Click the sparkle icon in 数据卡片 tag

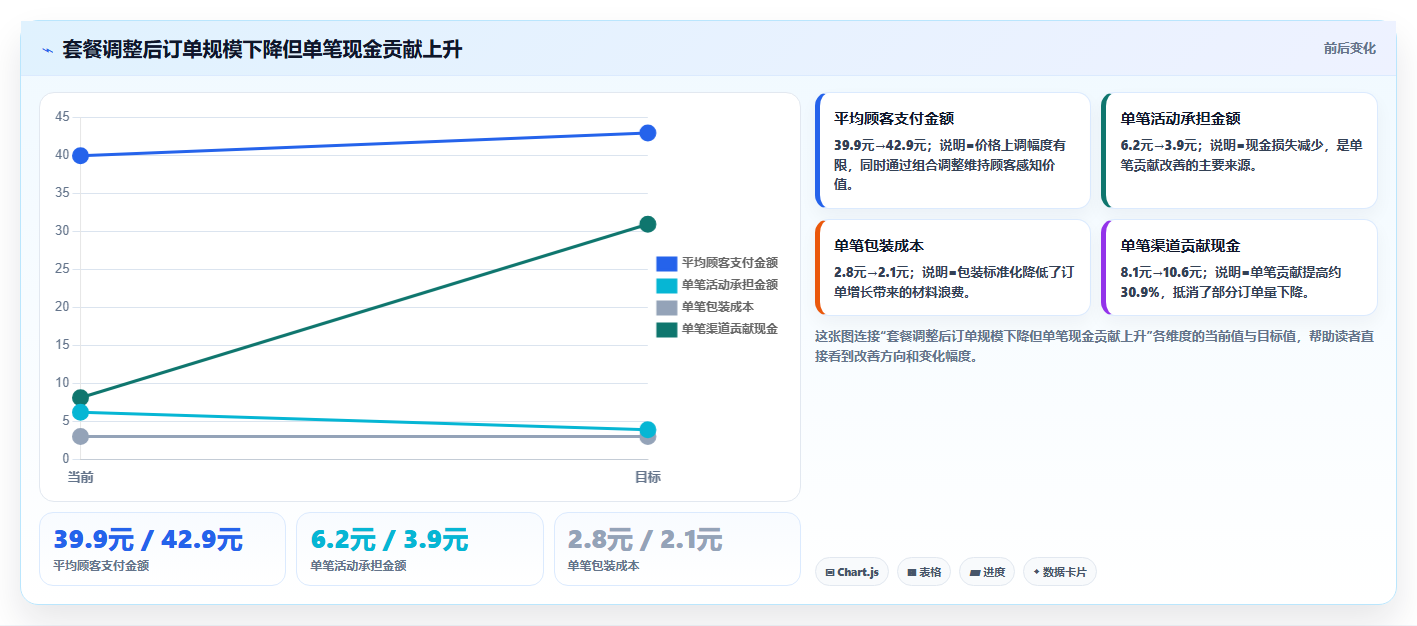pos(1037,572)
